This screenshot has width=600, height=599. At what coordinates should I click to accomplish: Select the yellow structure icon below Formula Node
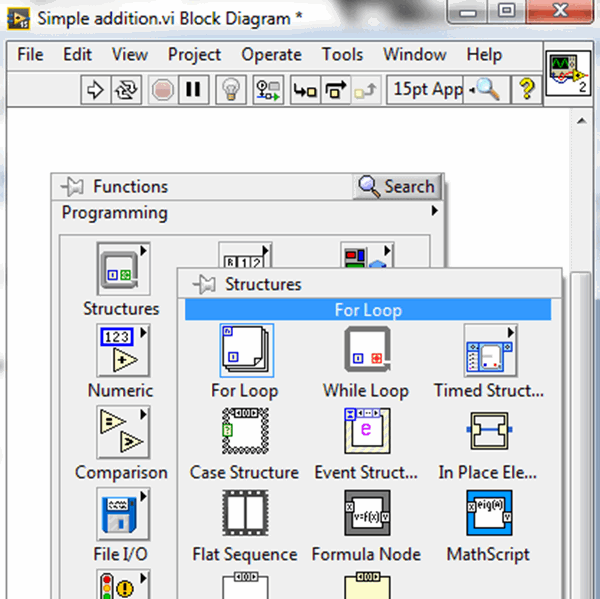tap(367, 586)
